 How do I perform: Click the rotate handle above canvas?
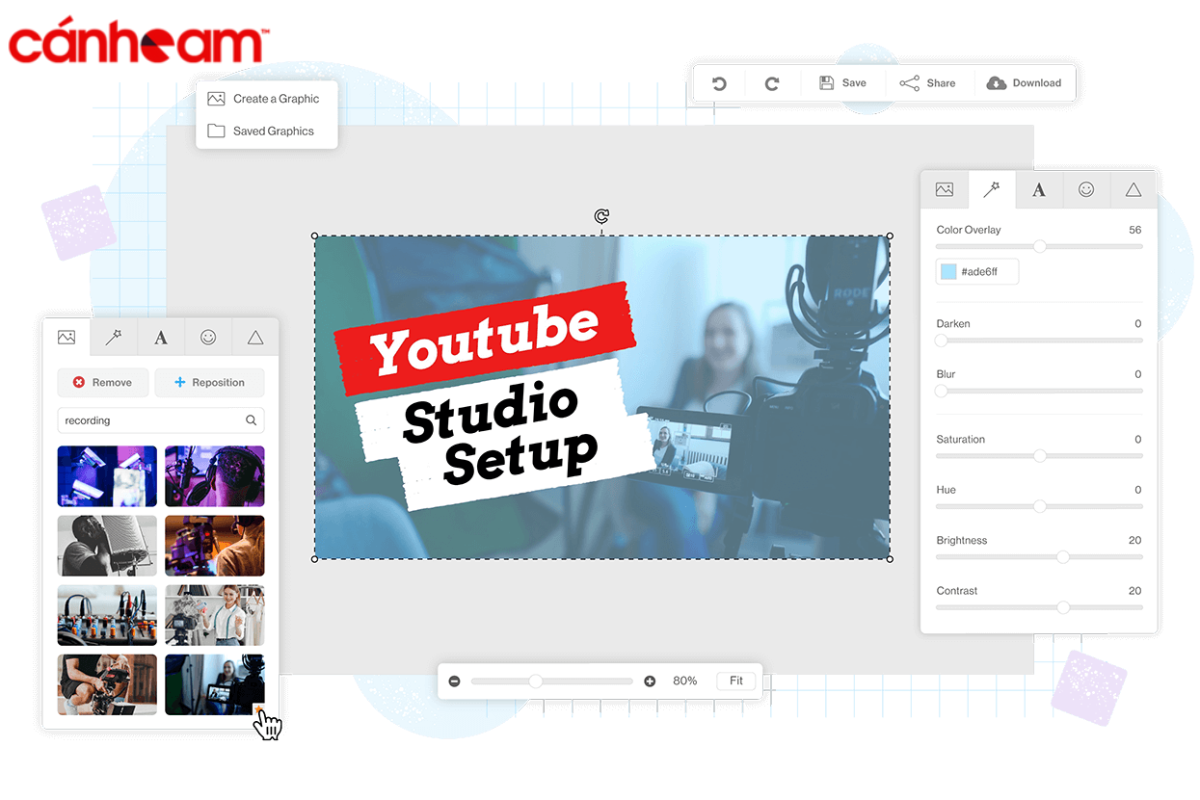[x=601, y=216]
